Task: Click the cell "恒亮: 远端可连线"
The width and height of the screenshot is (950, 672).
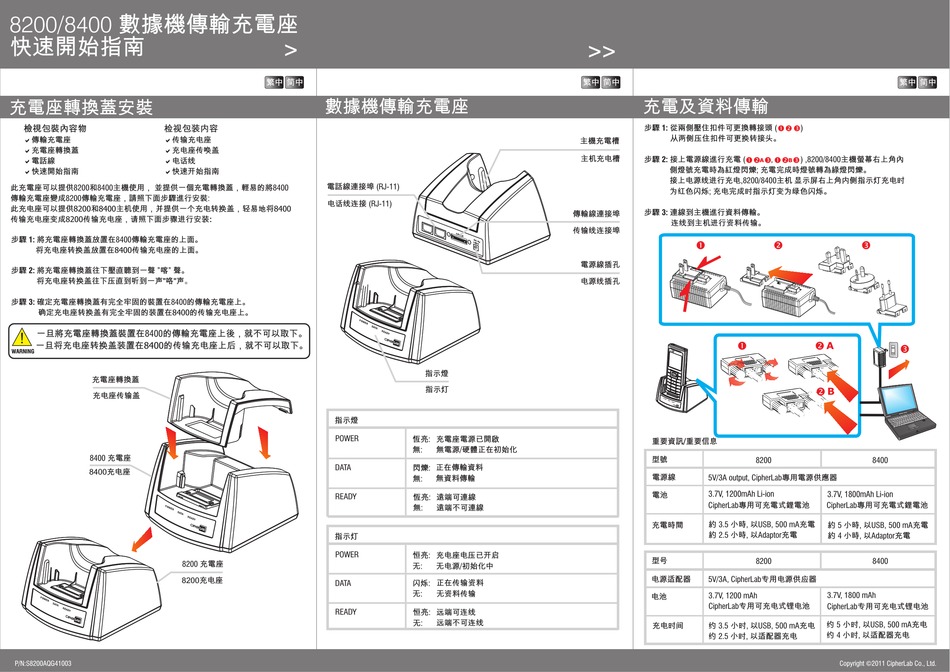Action: tap(444, 612)
